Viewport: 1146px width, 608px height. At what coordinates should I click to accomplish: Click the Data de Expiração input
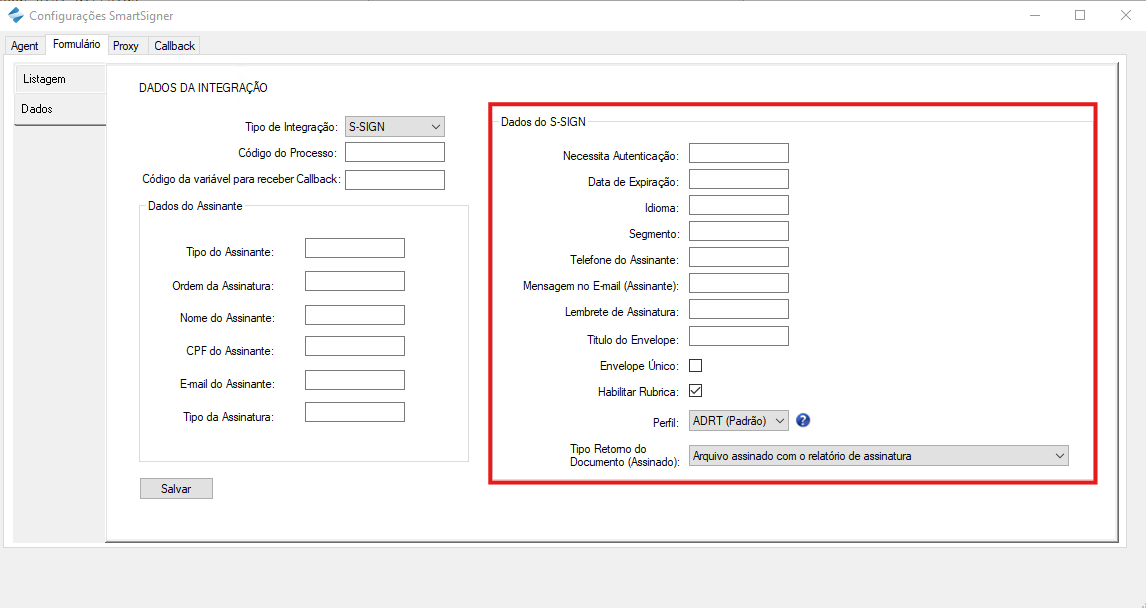click(738, 180)
